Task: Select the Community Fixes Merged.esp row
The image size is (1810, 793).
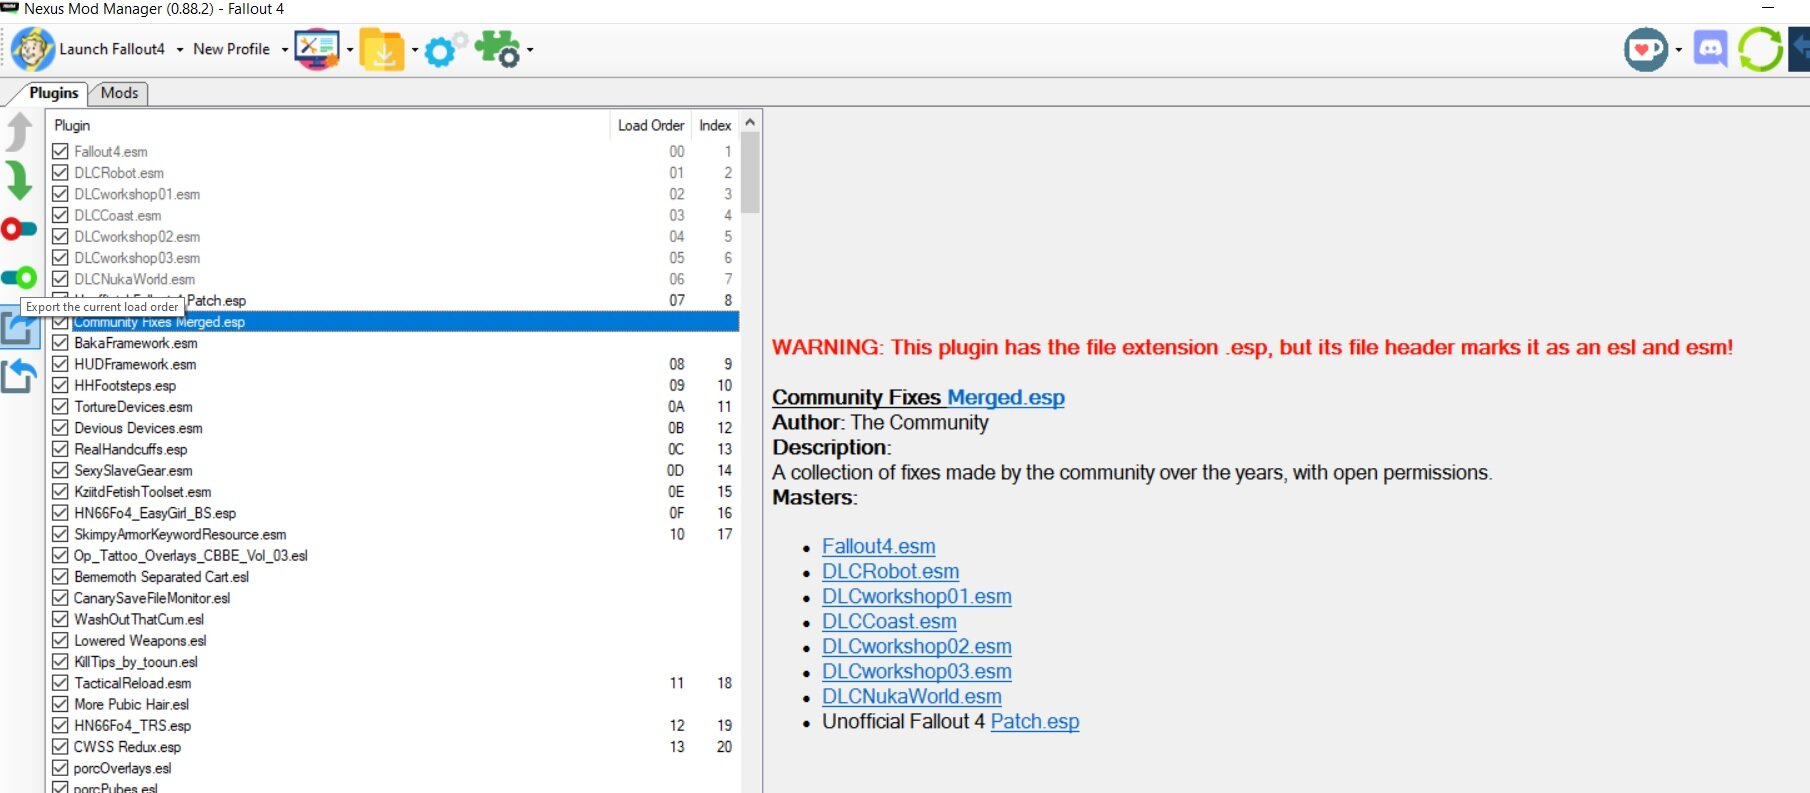Action: coord(395,322)
